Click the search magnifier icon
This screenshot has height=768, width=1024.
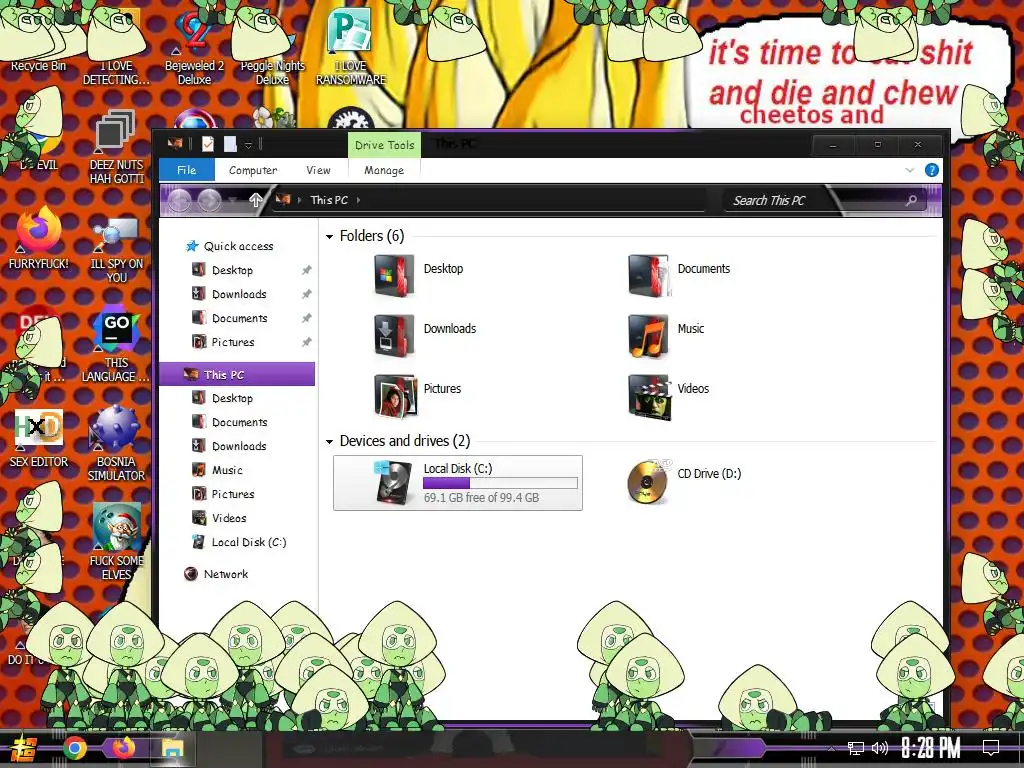pos(912,200)
